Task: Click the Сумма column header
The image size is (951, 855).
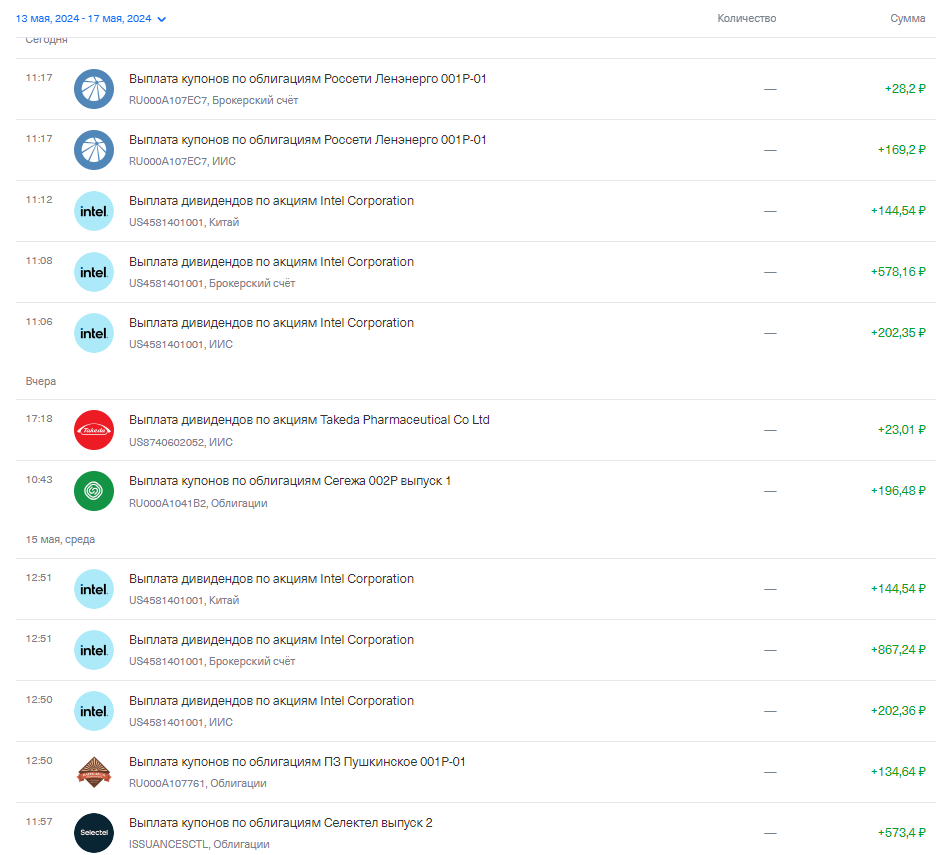Action: pyautogui.click(x=907, y=18)
